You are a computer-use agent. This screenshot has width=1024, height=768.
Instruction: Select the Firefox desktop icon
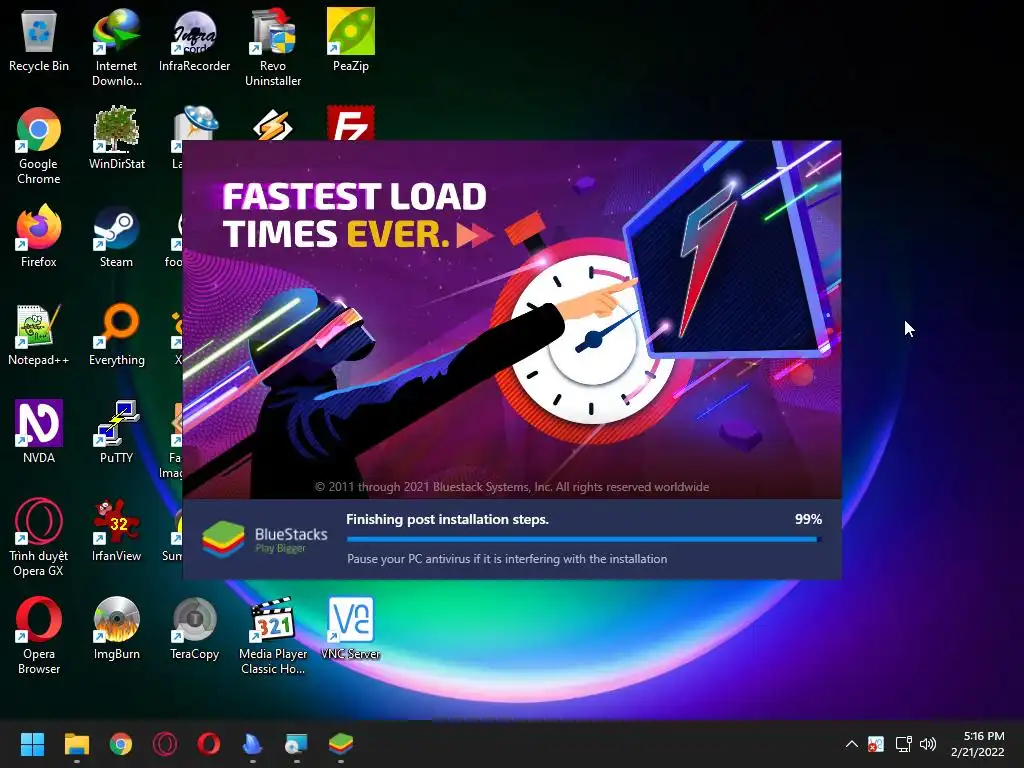(x=39, y=236)
